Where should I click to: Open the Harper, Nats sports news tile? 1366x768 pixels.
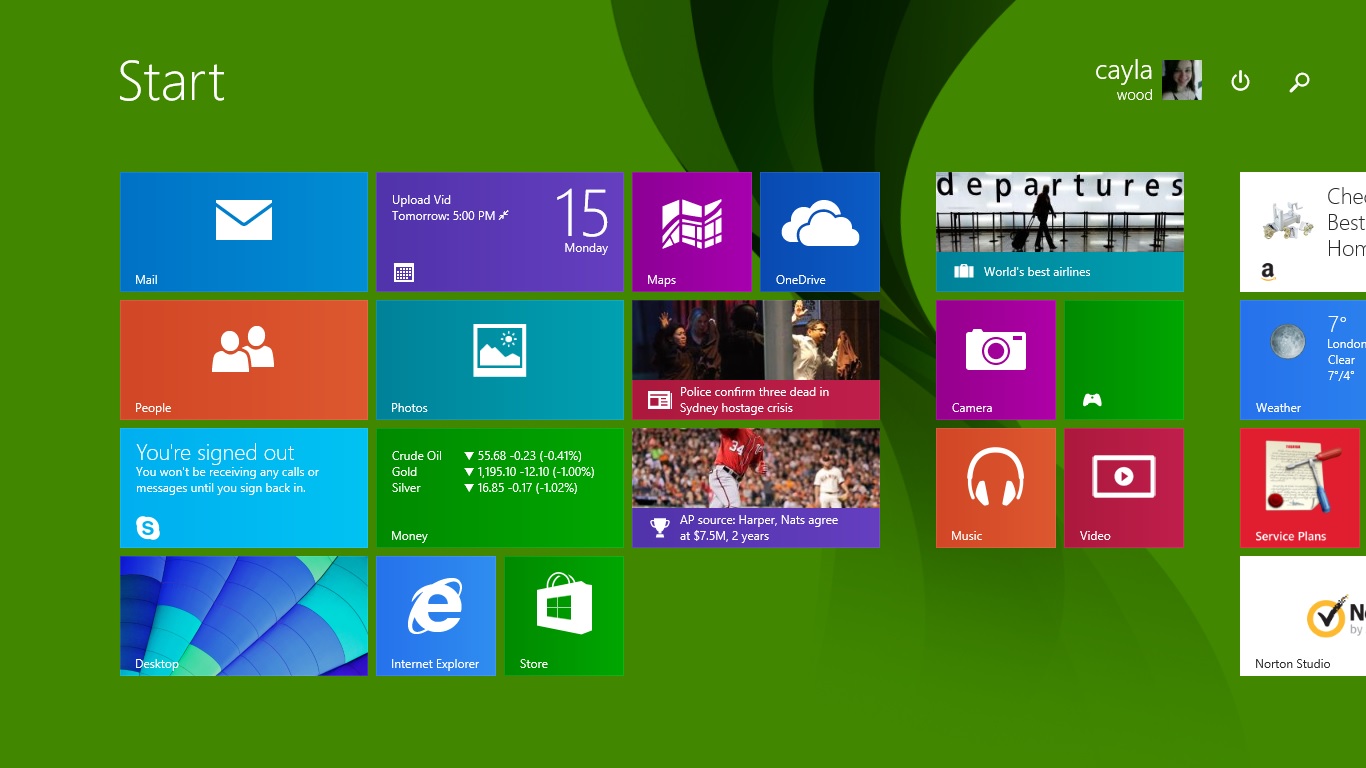756,488
